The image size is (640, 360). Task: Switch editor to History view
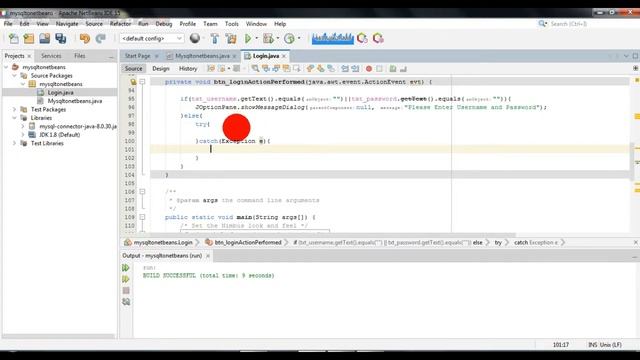pyautogui.click(x=188, y=69)
